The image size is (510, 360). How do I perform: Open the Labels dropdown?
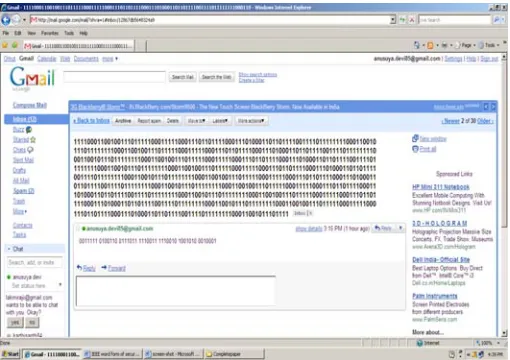tap(220, 121)
